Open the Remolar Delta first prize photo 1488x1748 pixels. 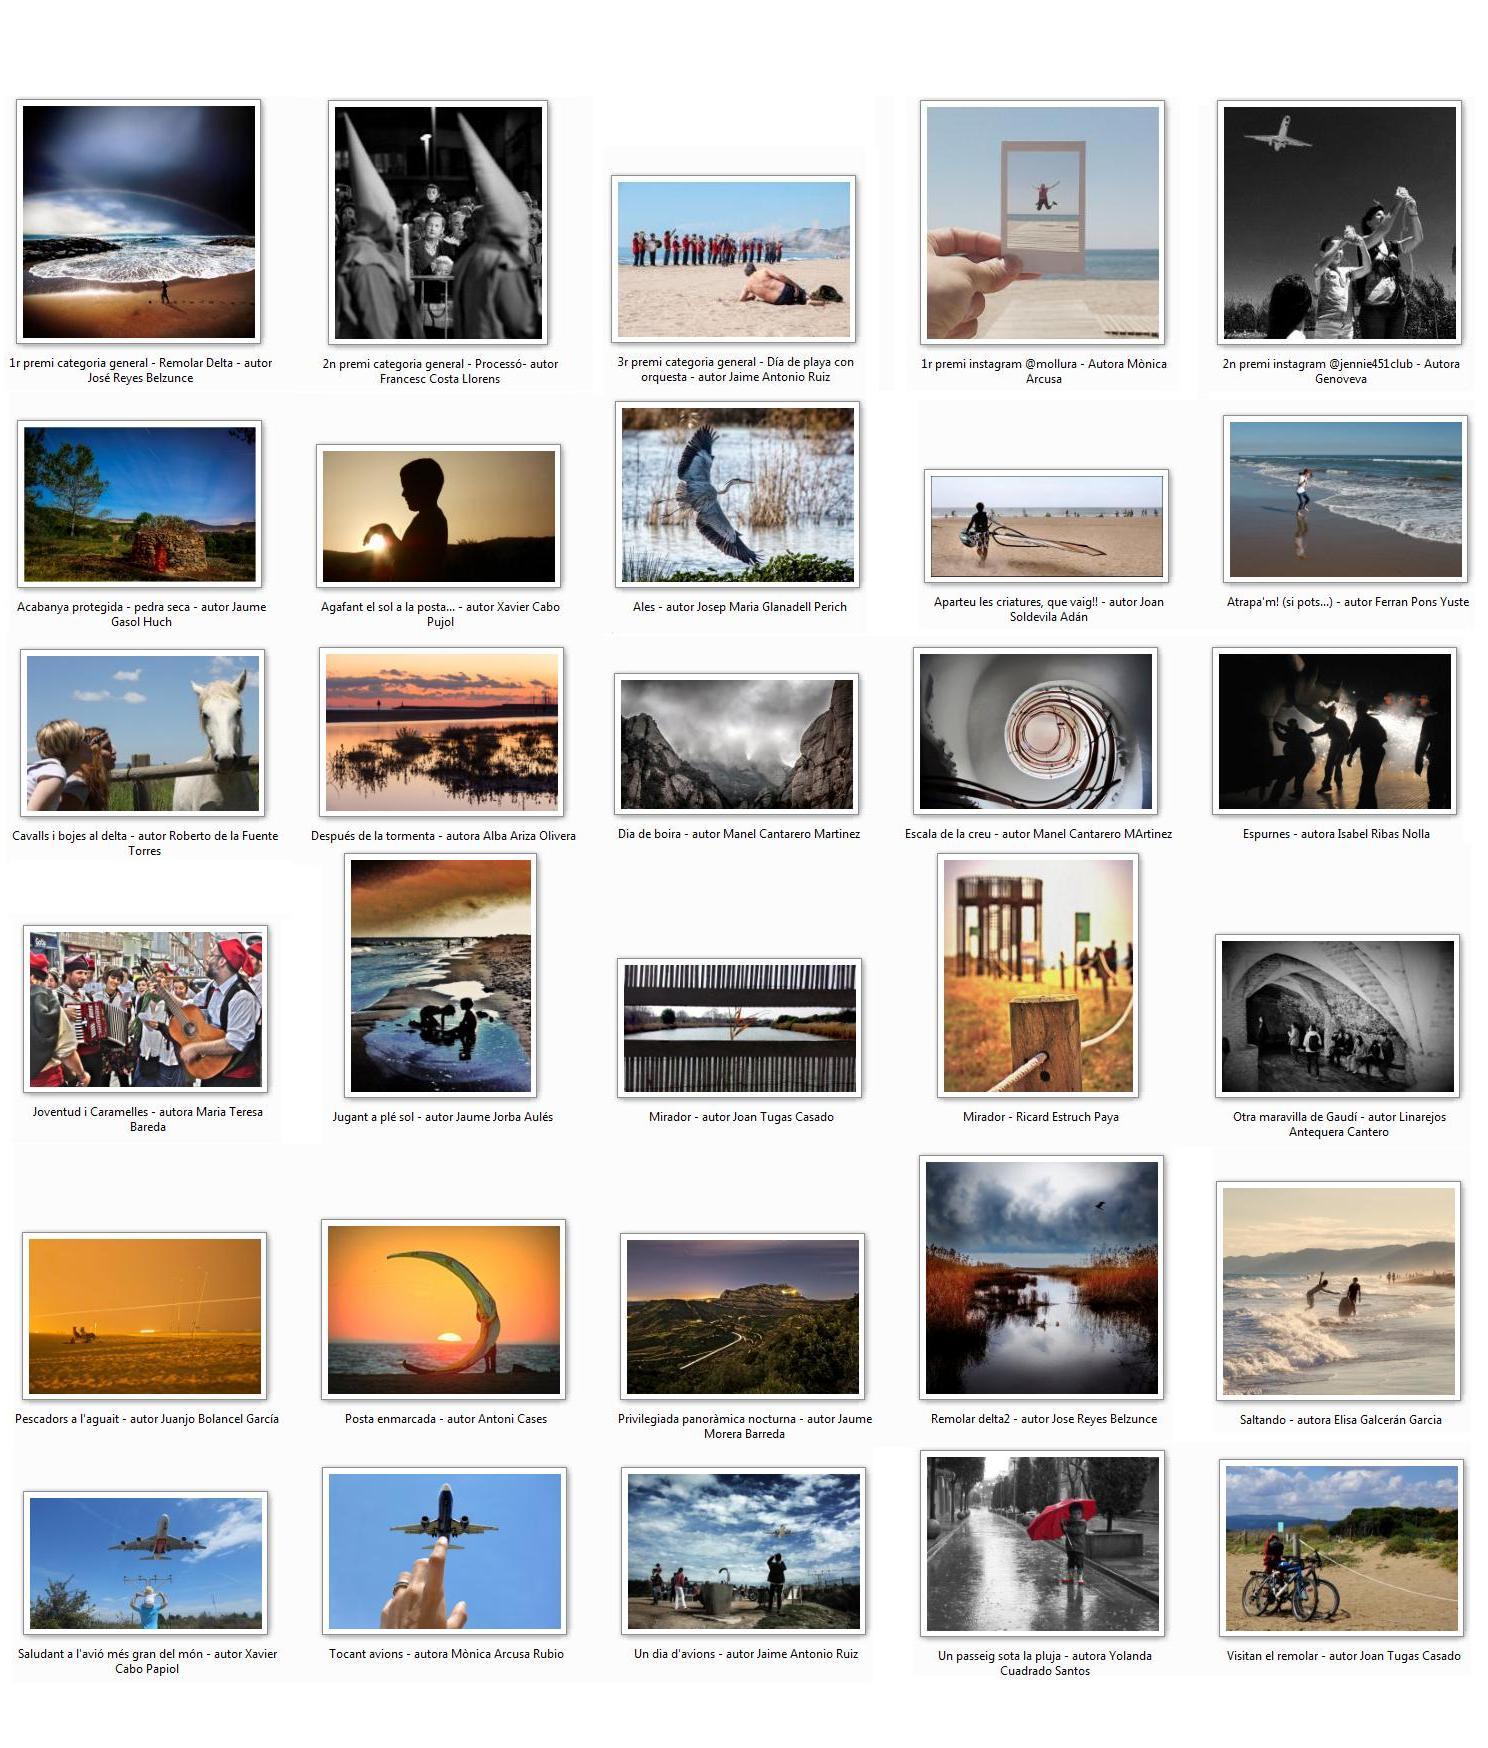pos(139,222)
